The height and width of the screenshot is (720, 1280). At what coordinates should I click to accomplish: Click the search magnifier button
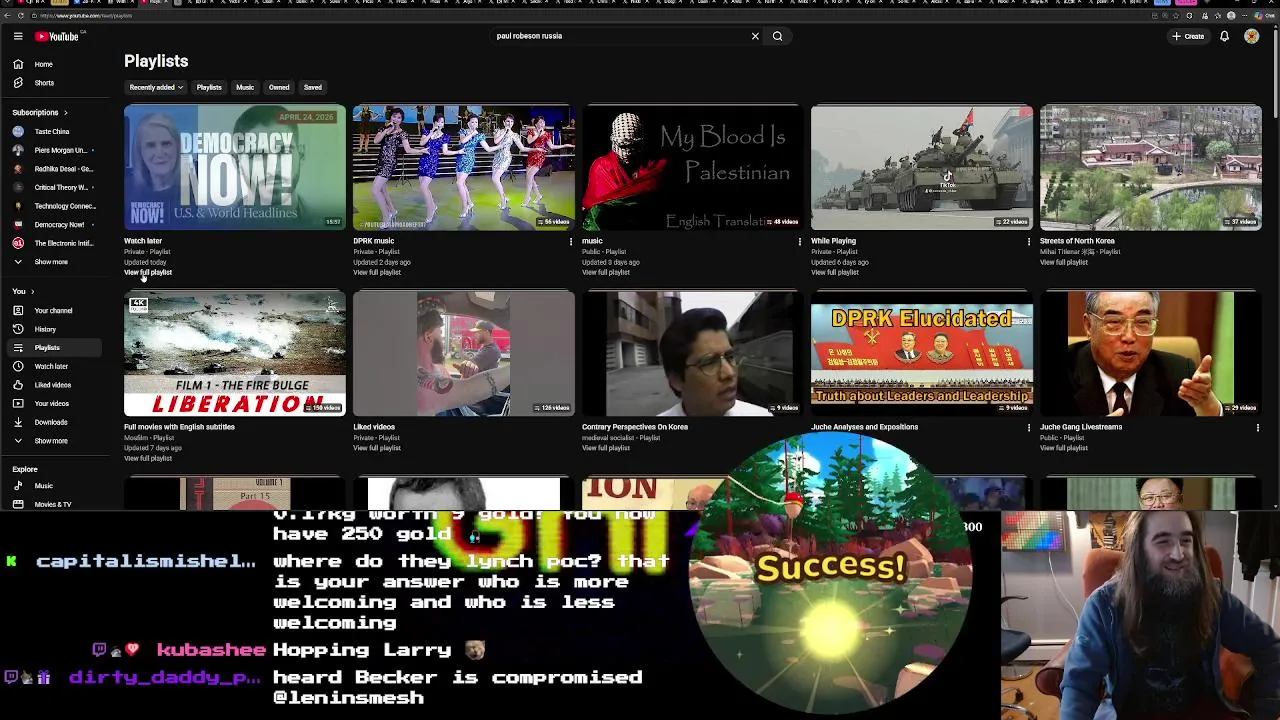coord(777,36)
